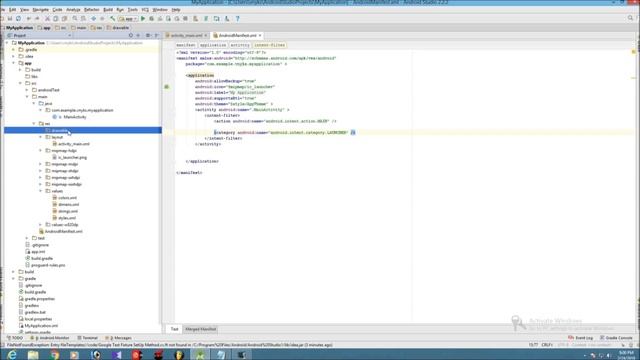The image size is (640, 360).
Task: Click the gutter icon beside android:icon line
Action: pos(167,87)
